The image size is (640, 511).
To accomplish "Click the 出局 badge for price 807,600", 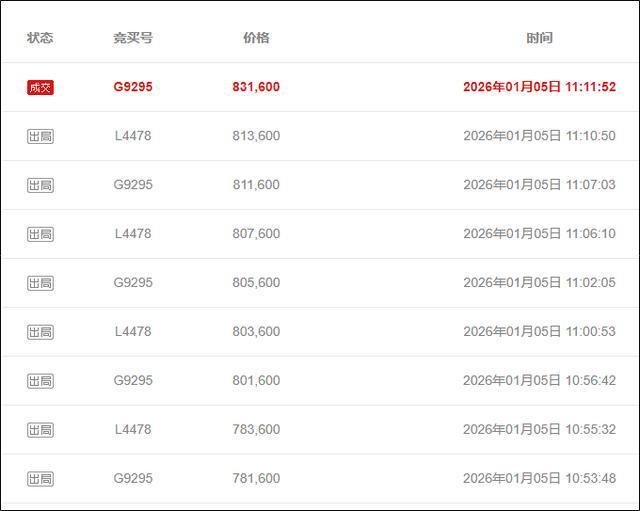I will pyautogui.click(x=40, y=235).
